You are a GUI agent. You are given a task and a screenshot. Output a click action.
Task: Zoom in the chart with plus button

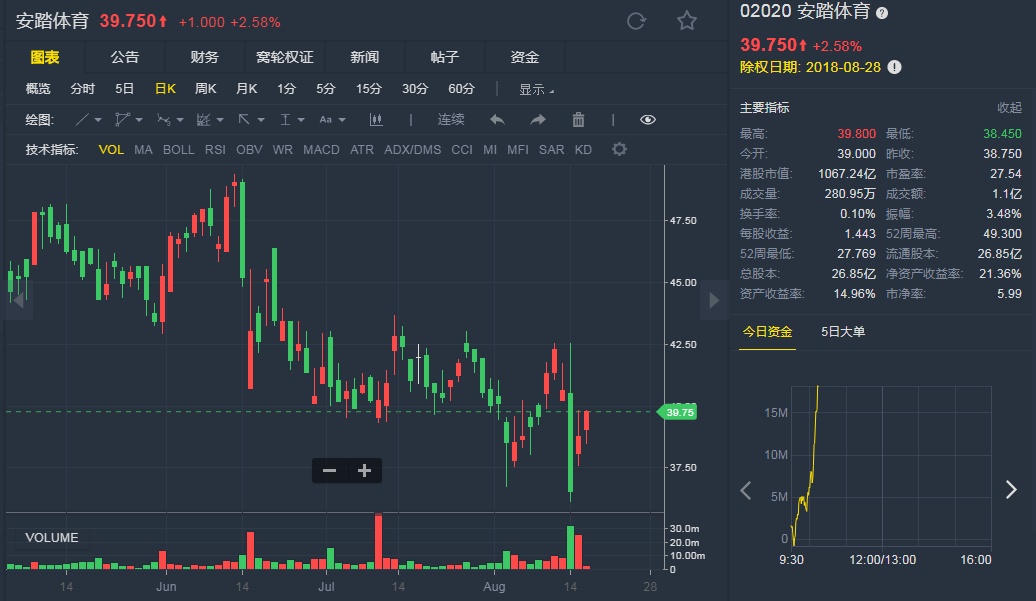[x=364, y=470]
